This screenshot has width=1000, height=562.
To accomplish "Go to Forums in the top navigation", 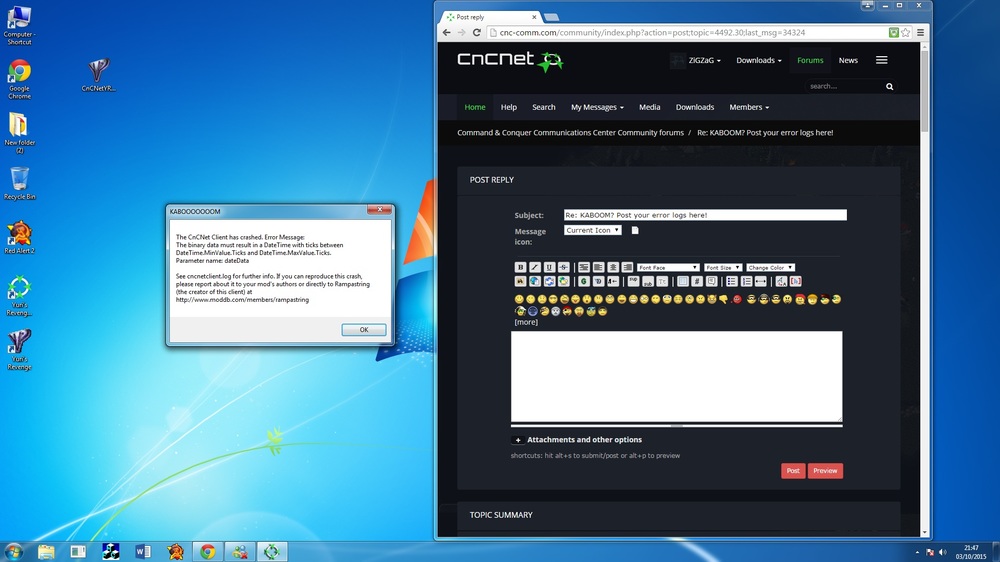I will point(810,60).
